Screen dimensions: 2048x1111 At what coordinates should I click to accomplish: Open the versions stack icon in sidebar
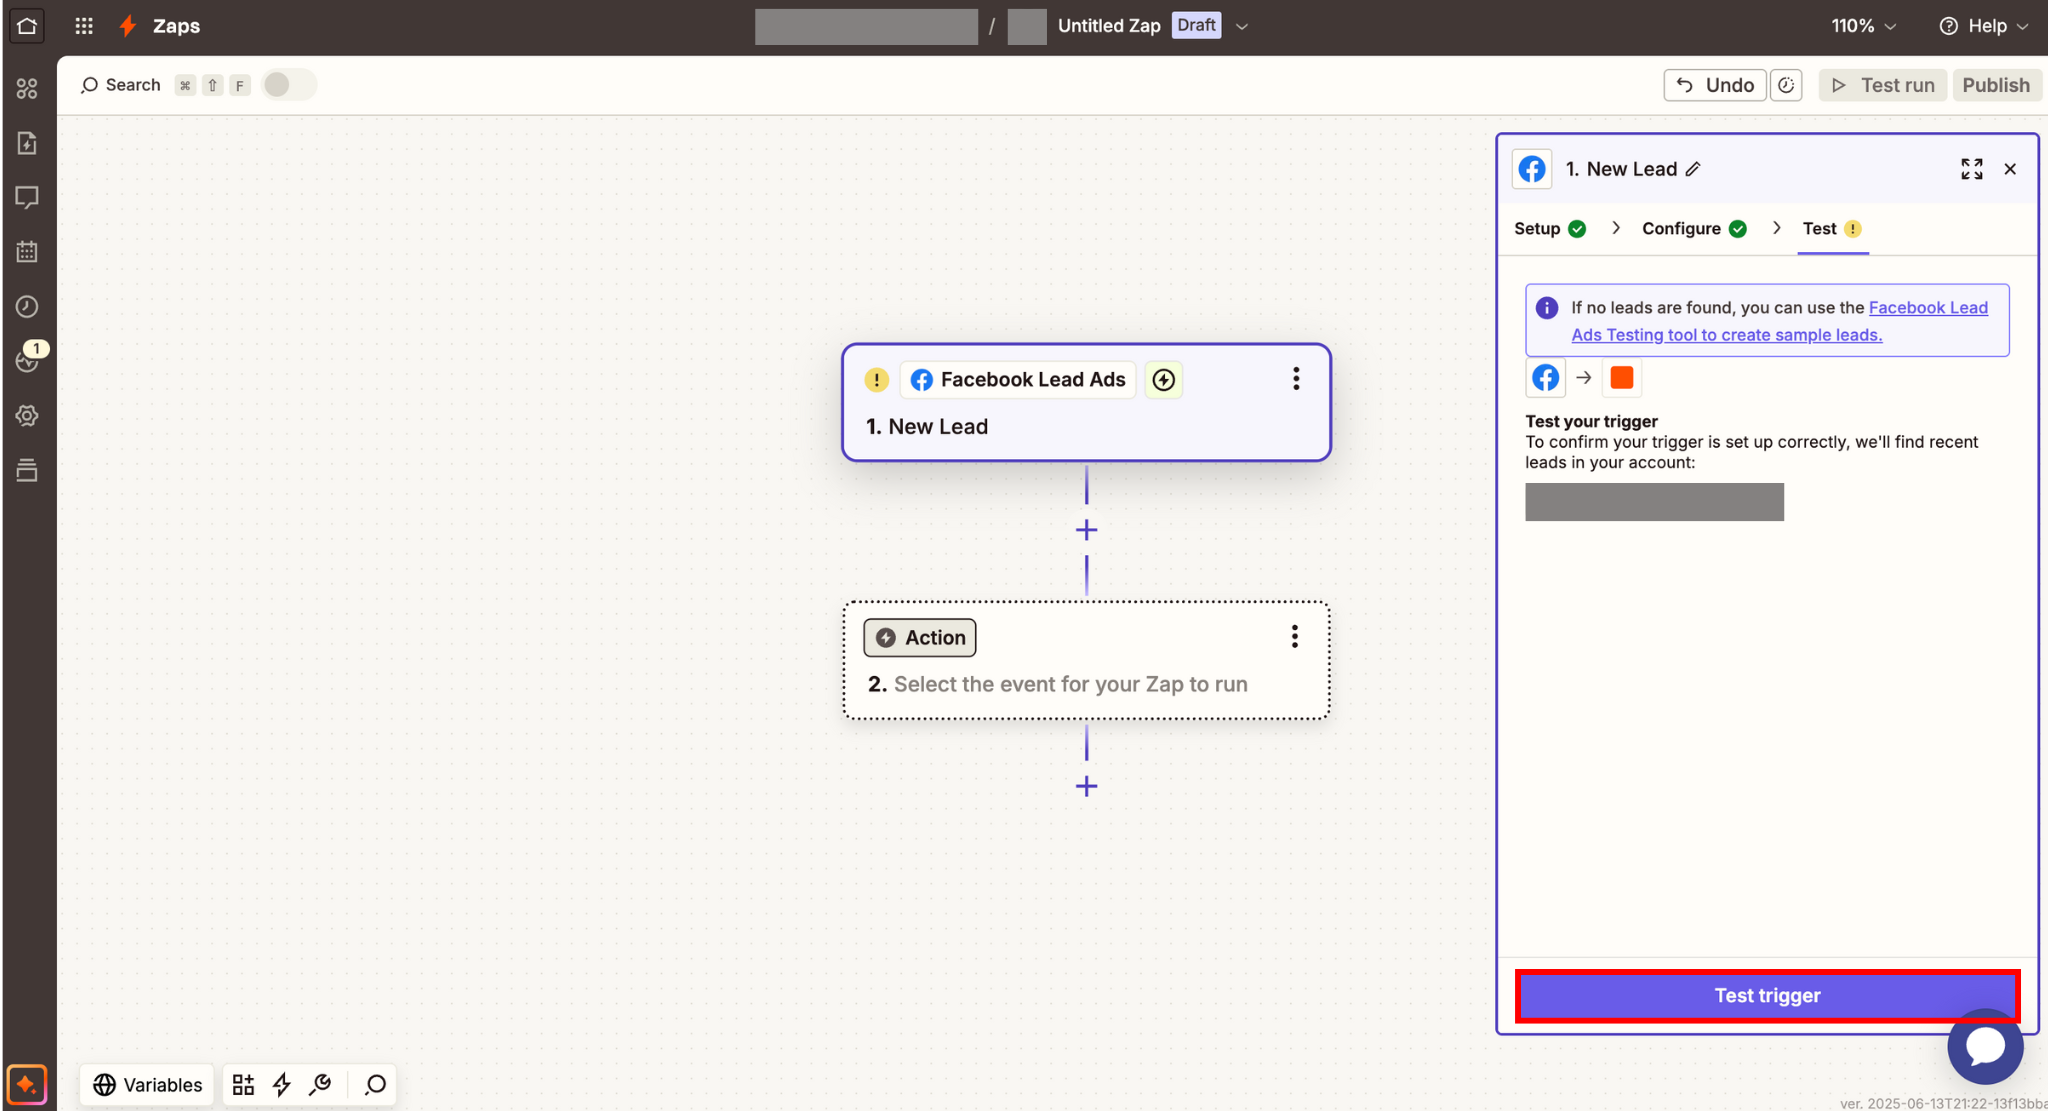tap(27, 469)
